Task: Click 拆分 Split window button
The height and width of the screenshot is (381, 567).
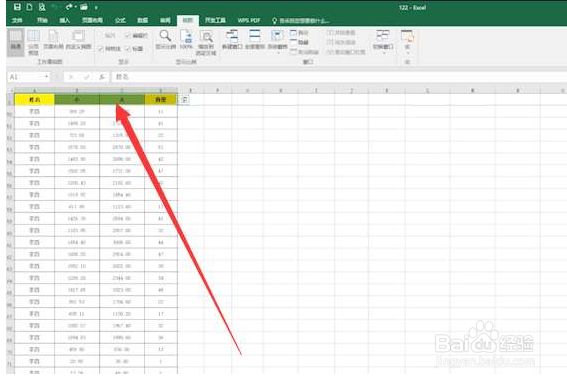Action: click(299, 33)
